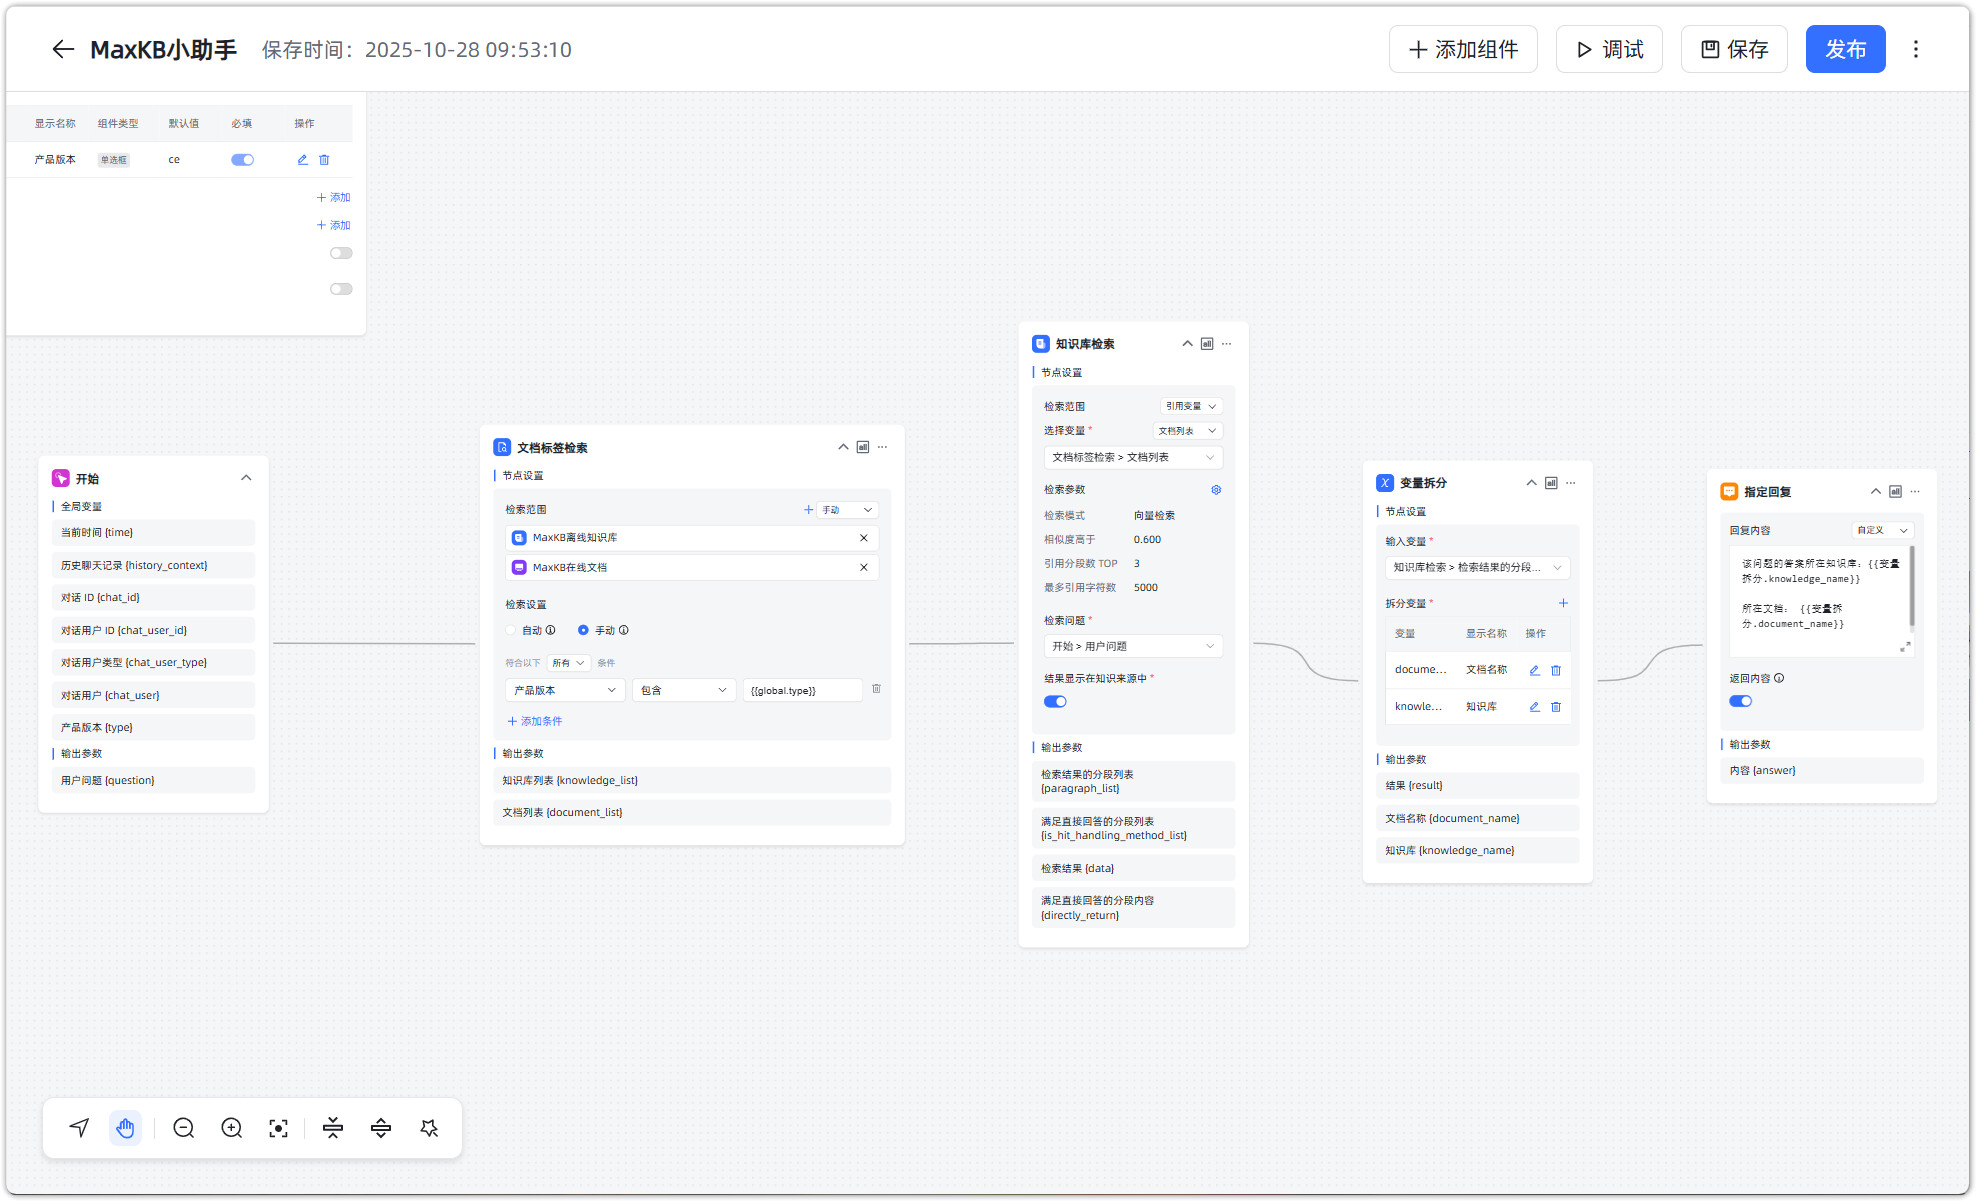Toggle 结果显示在知识来源中 switch
Screen dimensions: 1976x1201
click(1055, 702)
